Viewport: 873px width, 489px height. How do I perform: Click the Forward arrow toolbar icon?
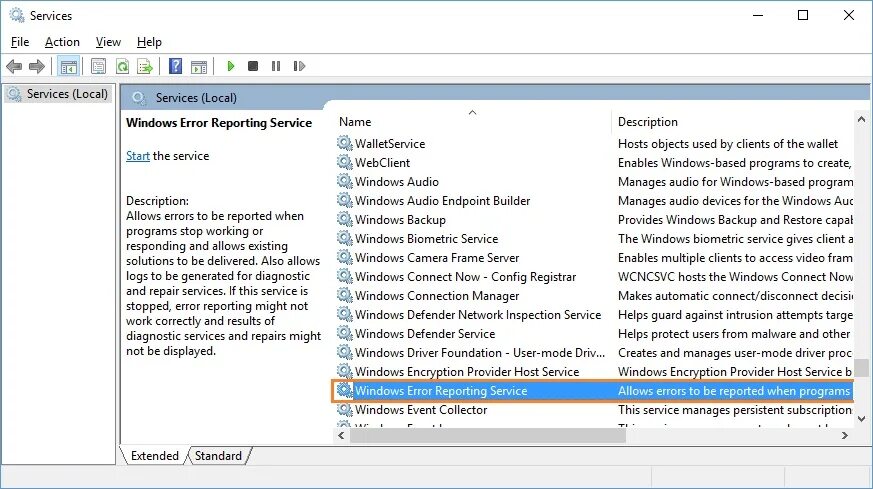(37, 66)
